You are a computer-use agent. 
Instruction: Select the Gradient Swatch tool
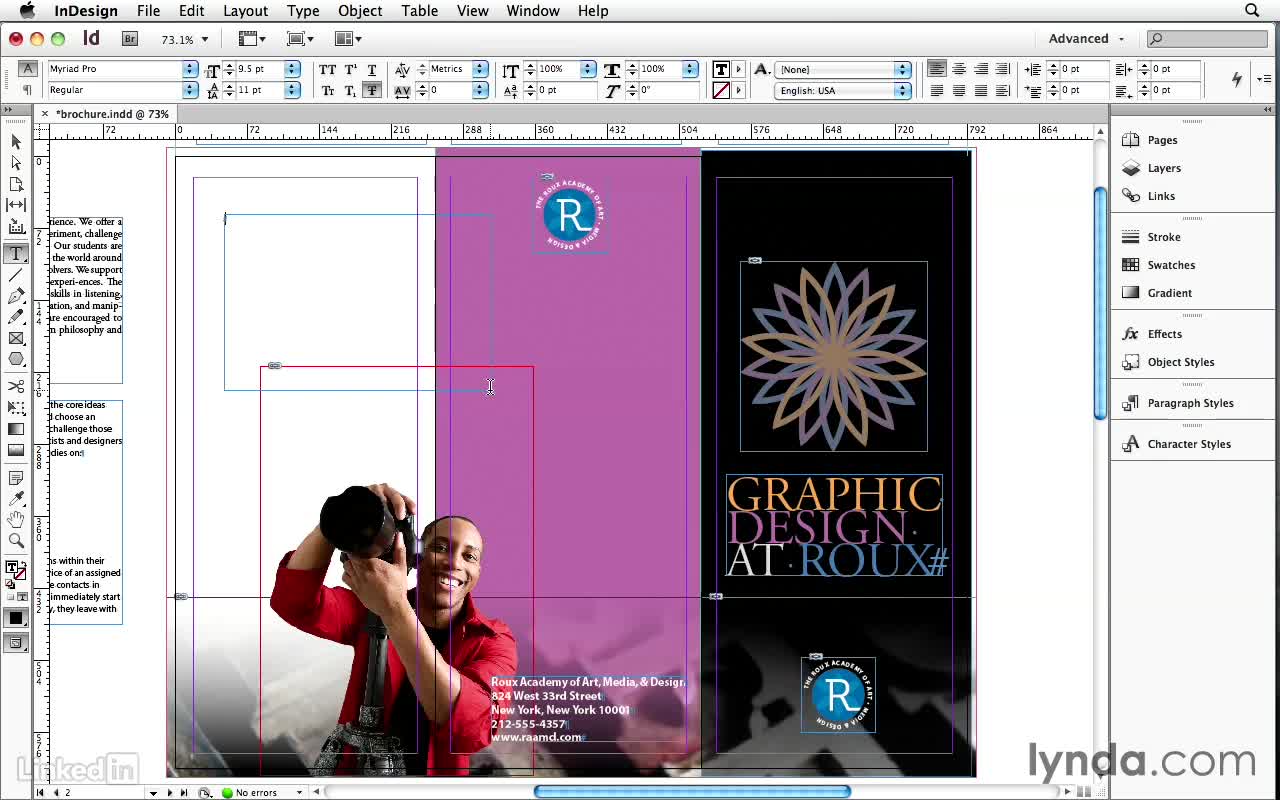[x=16, y=429]
